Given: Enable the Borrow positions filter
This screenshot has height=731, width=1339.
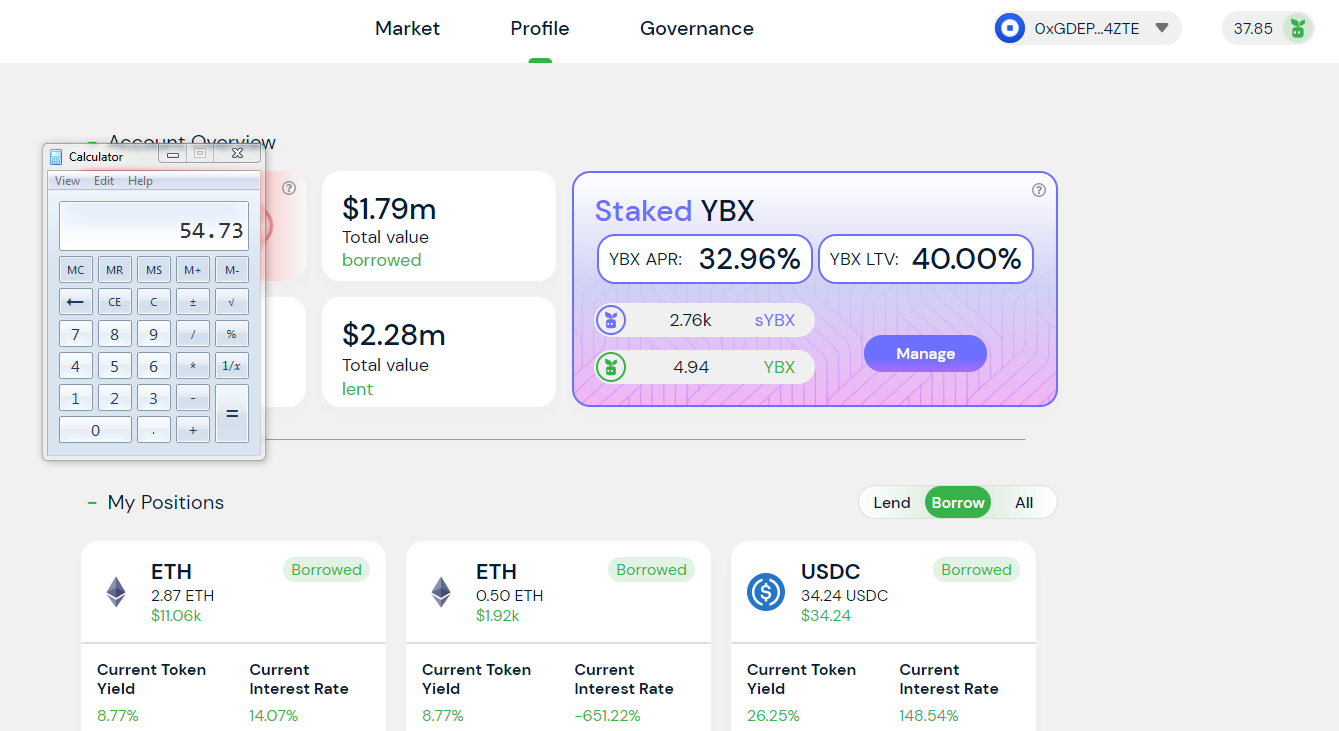Looking at the screenshot, I should click(x=957, y=502).
